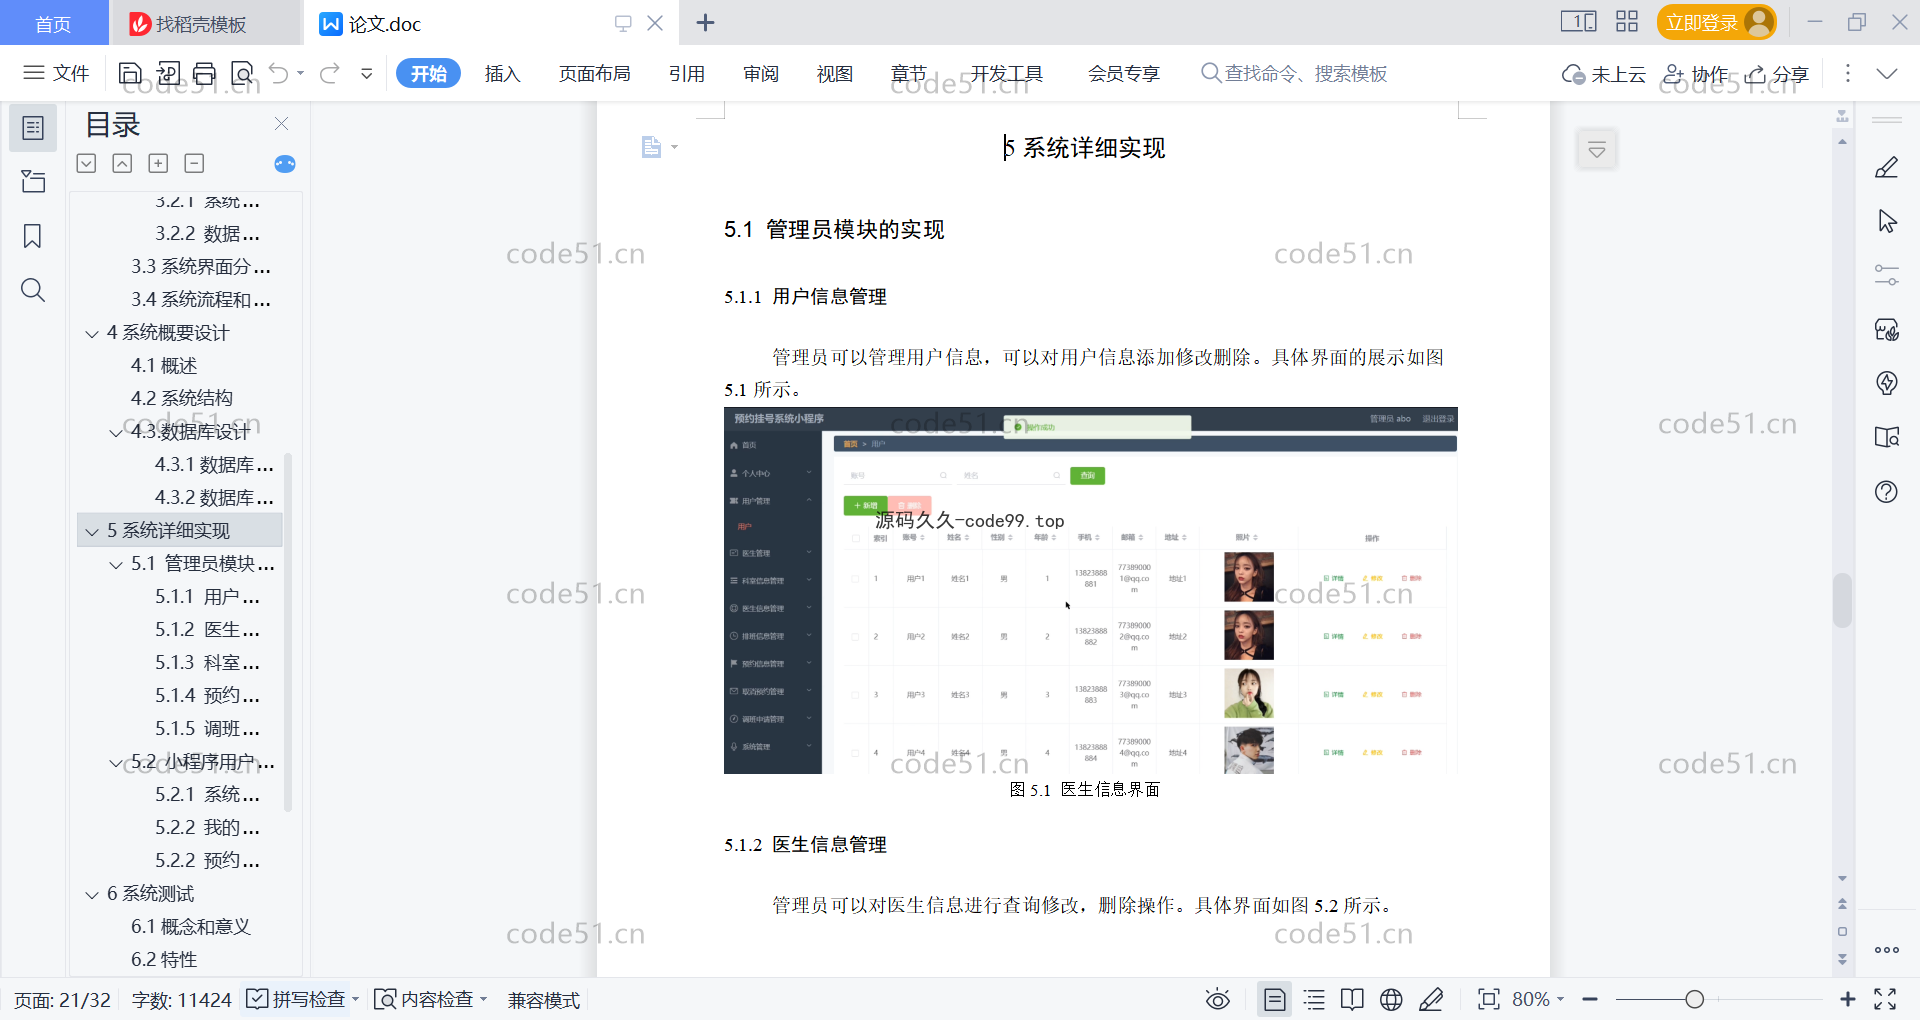Open Print Preview icon
The height and width of the screenshot is (1020, 1920).
(x=242, y=73)
